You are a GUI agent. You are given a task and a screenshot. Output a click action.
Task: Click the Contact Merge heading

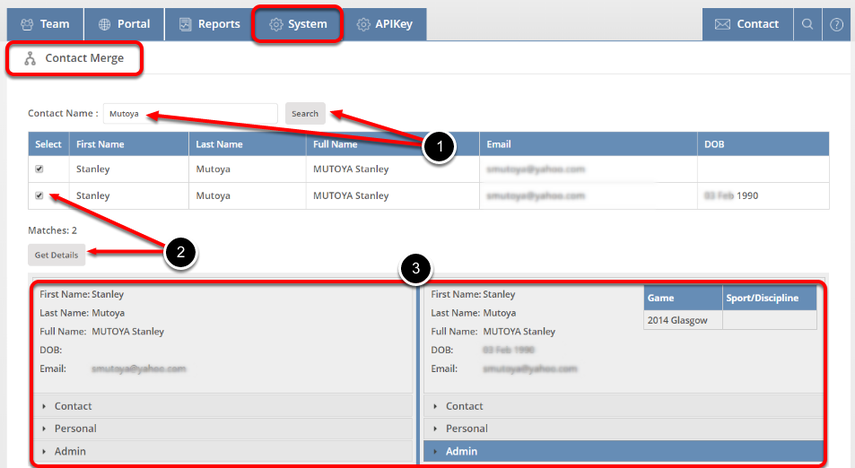click(85, 58)
